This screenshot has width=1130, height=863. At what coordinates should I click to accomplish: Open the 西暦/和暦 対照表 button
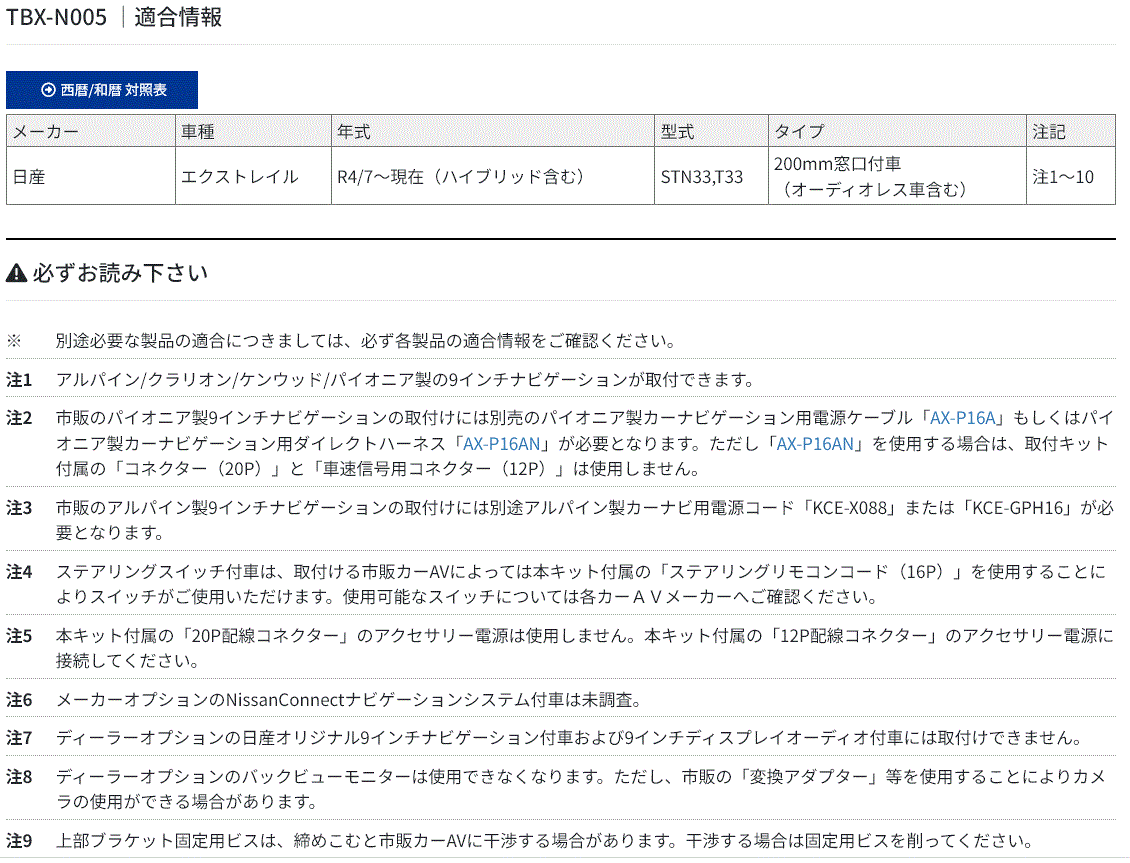coord(102,90)
